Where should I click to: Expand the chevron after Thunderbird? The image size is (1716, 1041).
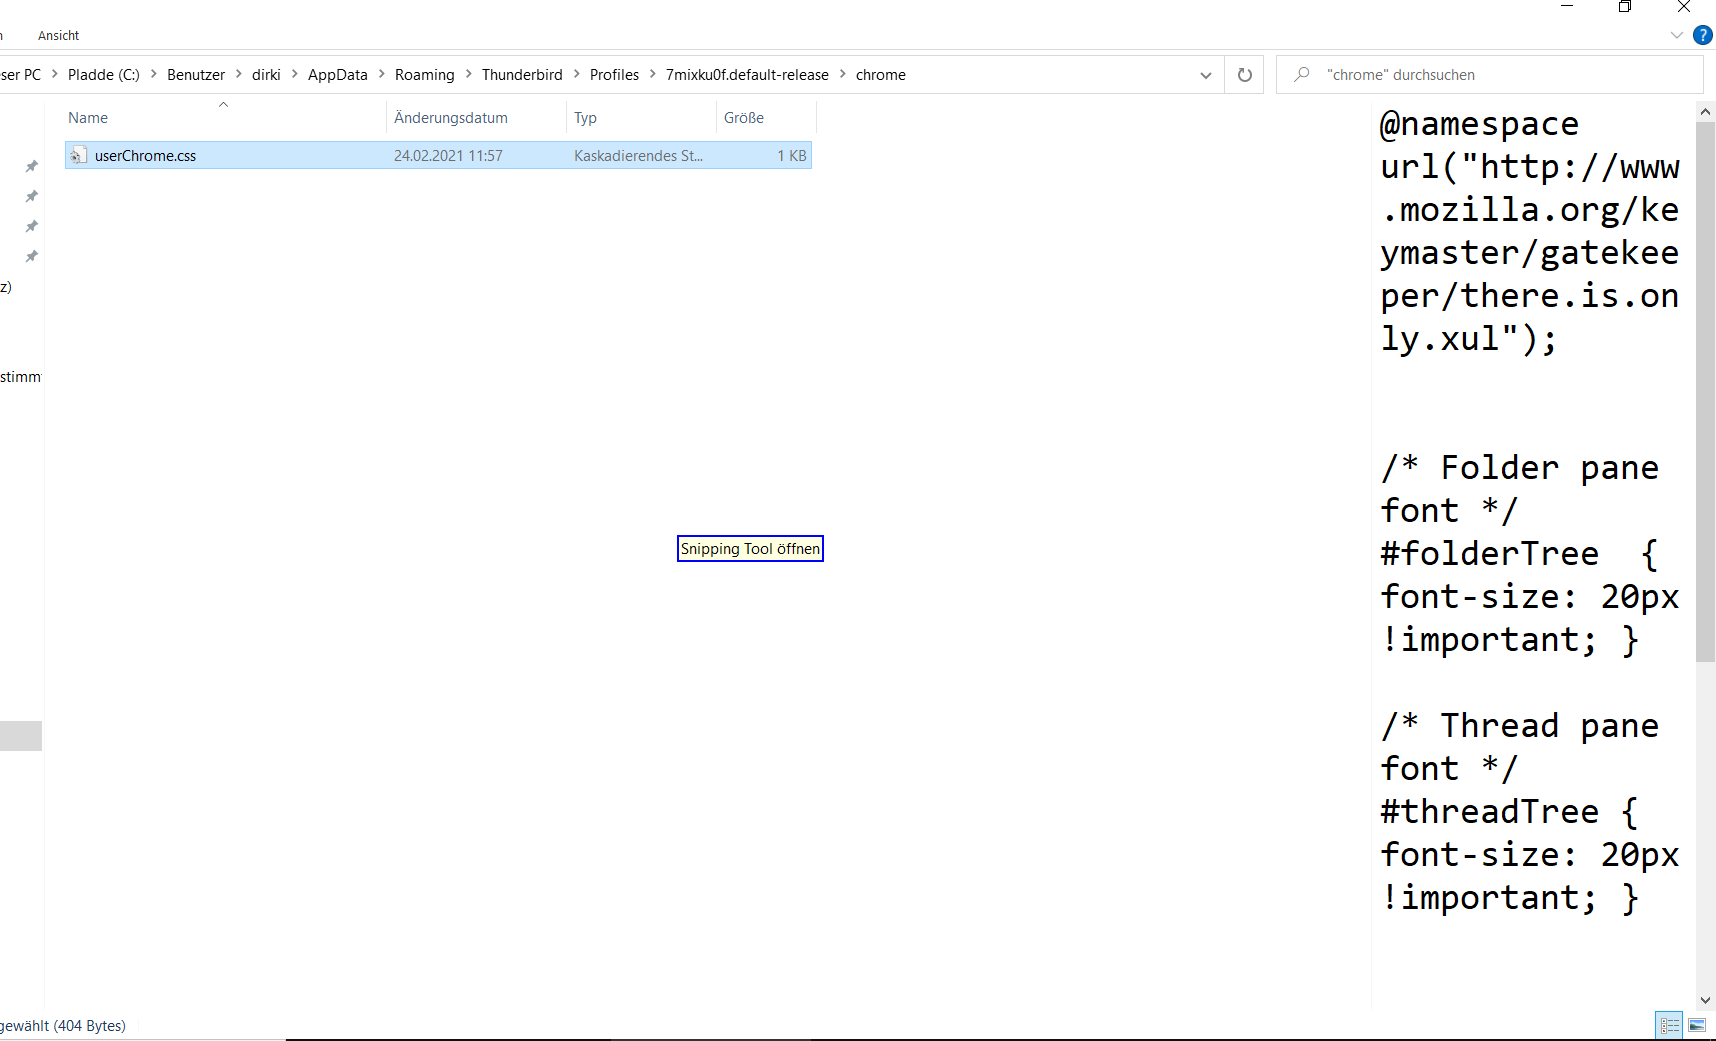576,74
